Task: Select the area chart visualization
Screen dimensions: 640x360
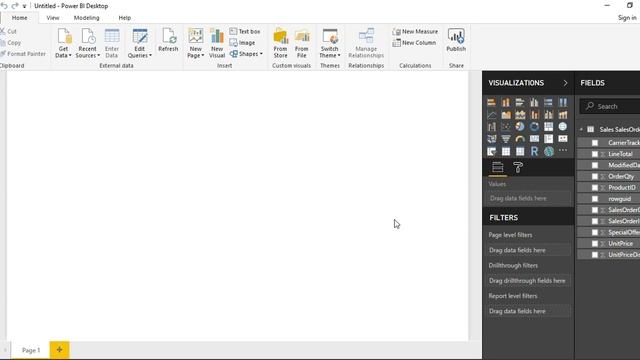Action: coord(506,115)
